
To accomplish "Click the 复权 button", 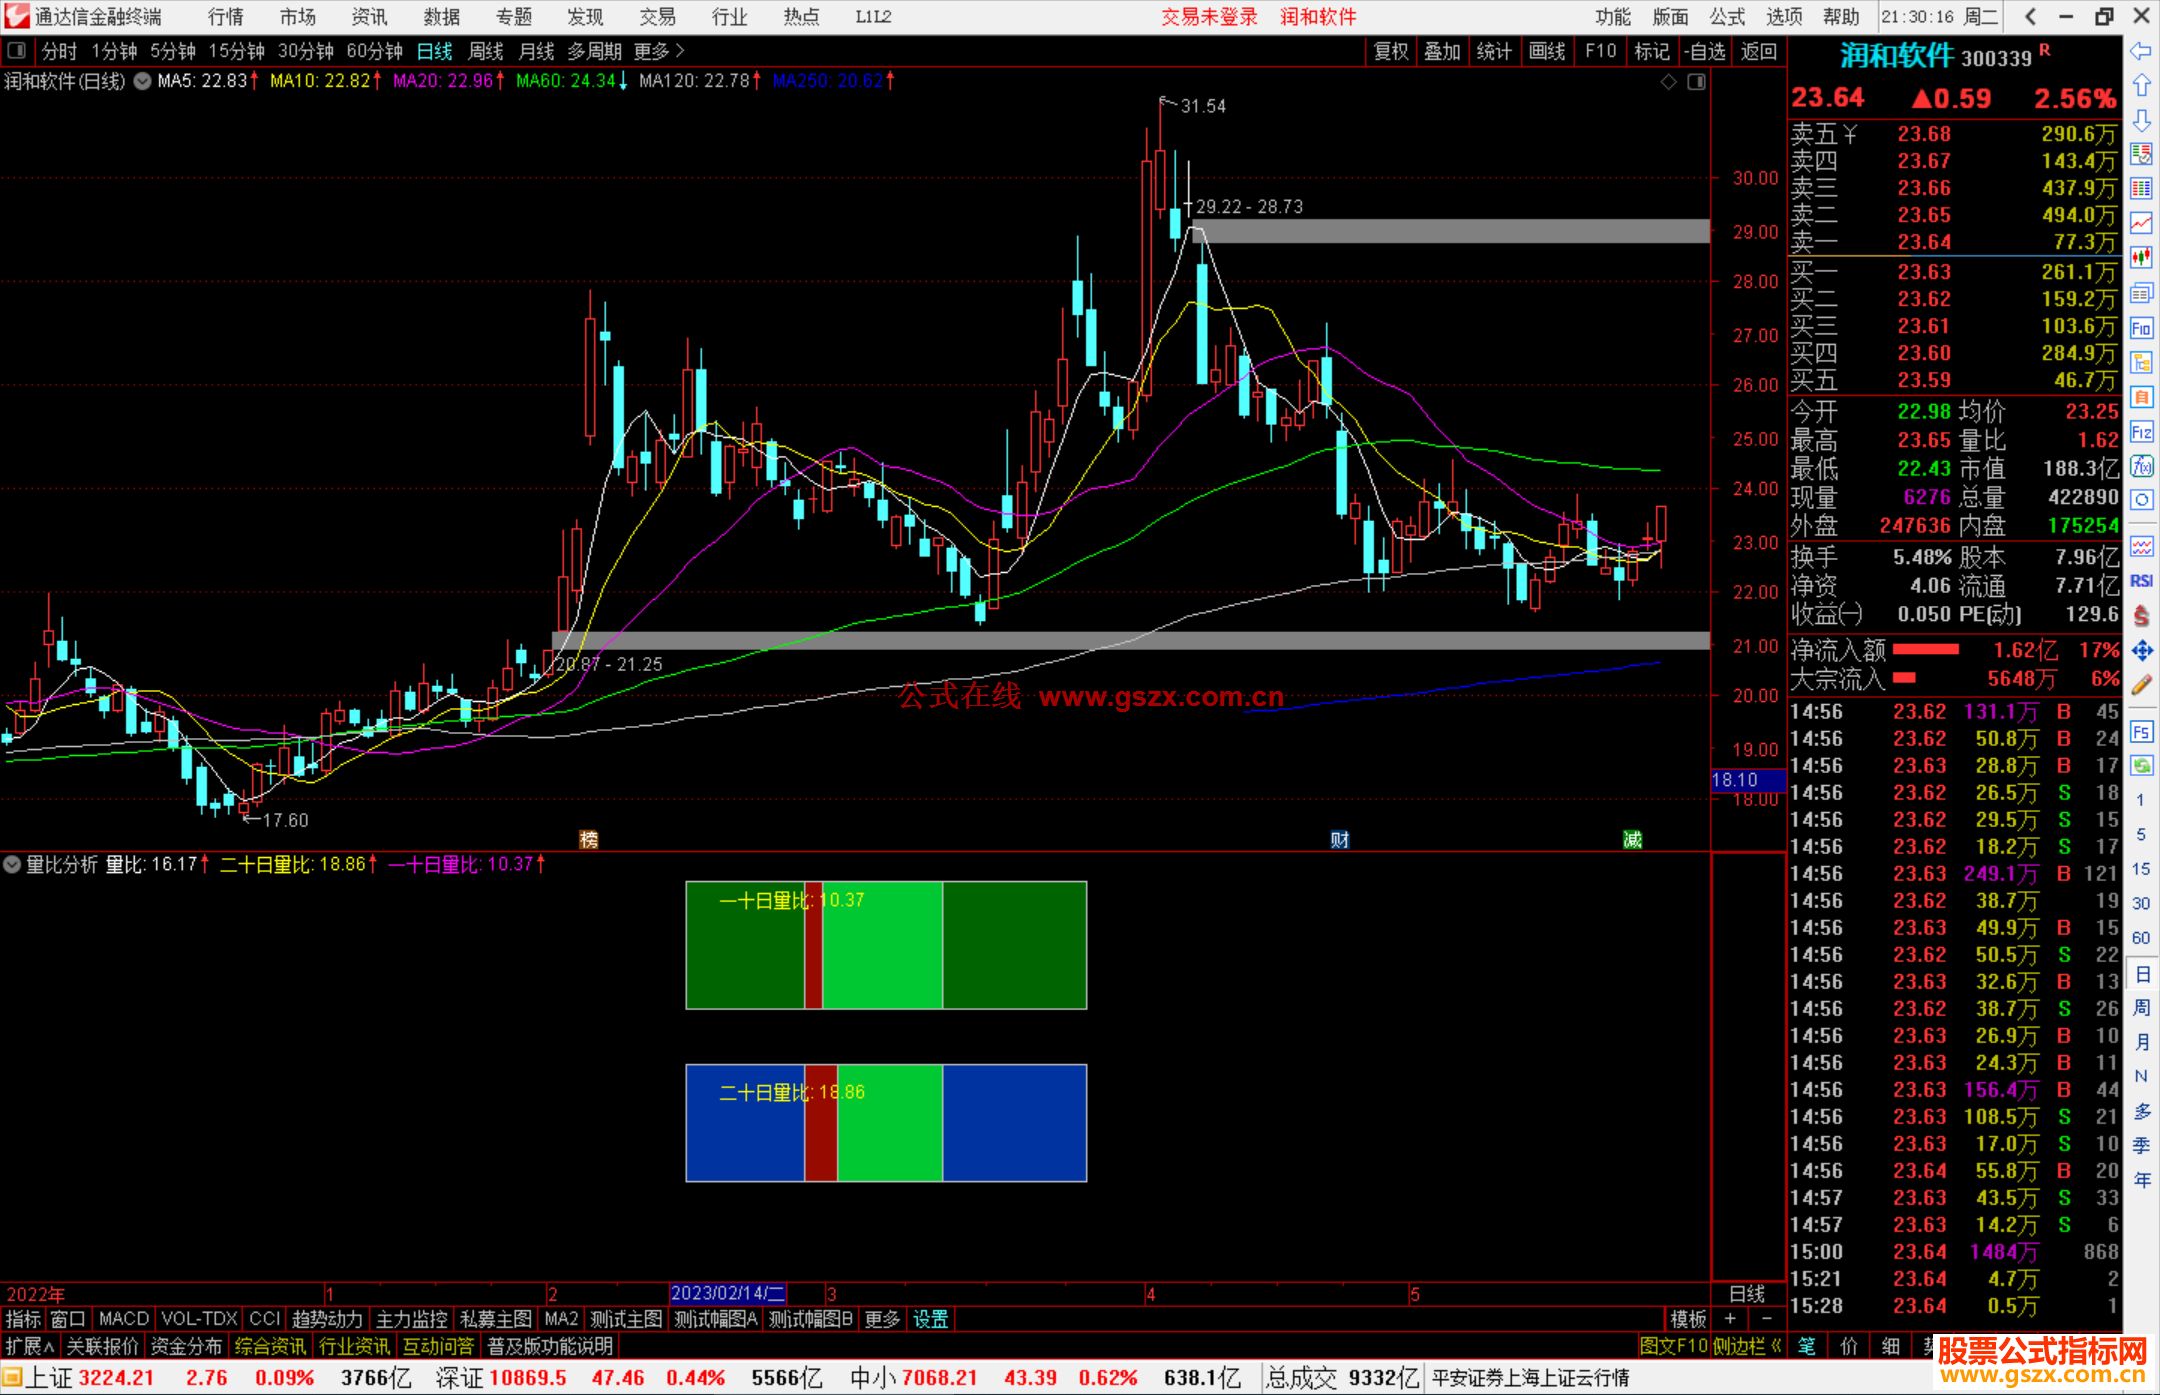I will click(1390, 51).
